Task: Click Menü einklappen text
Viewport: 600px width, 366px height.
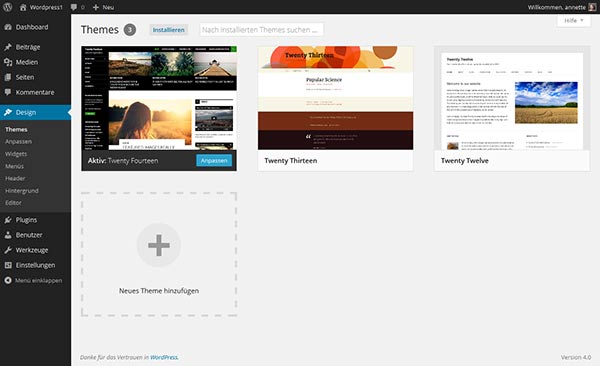Action: coord(38,280)
